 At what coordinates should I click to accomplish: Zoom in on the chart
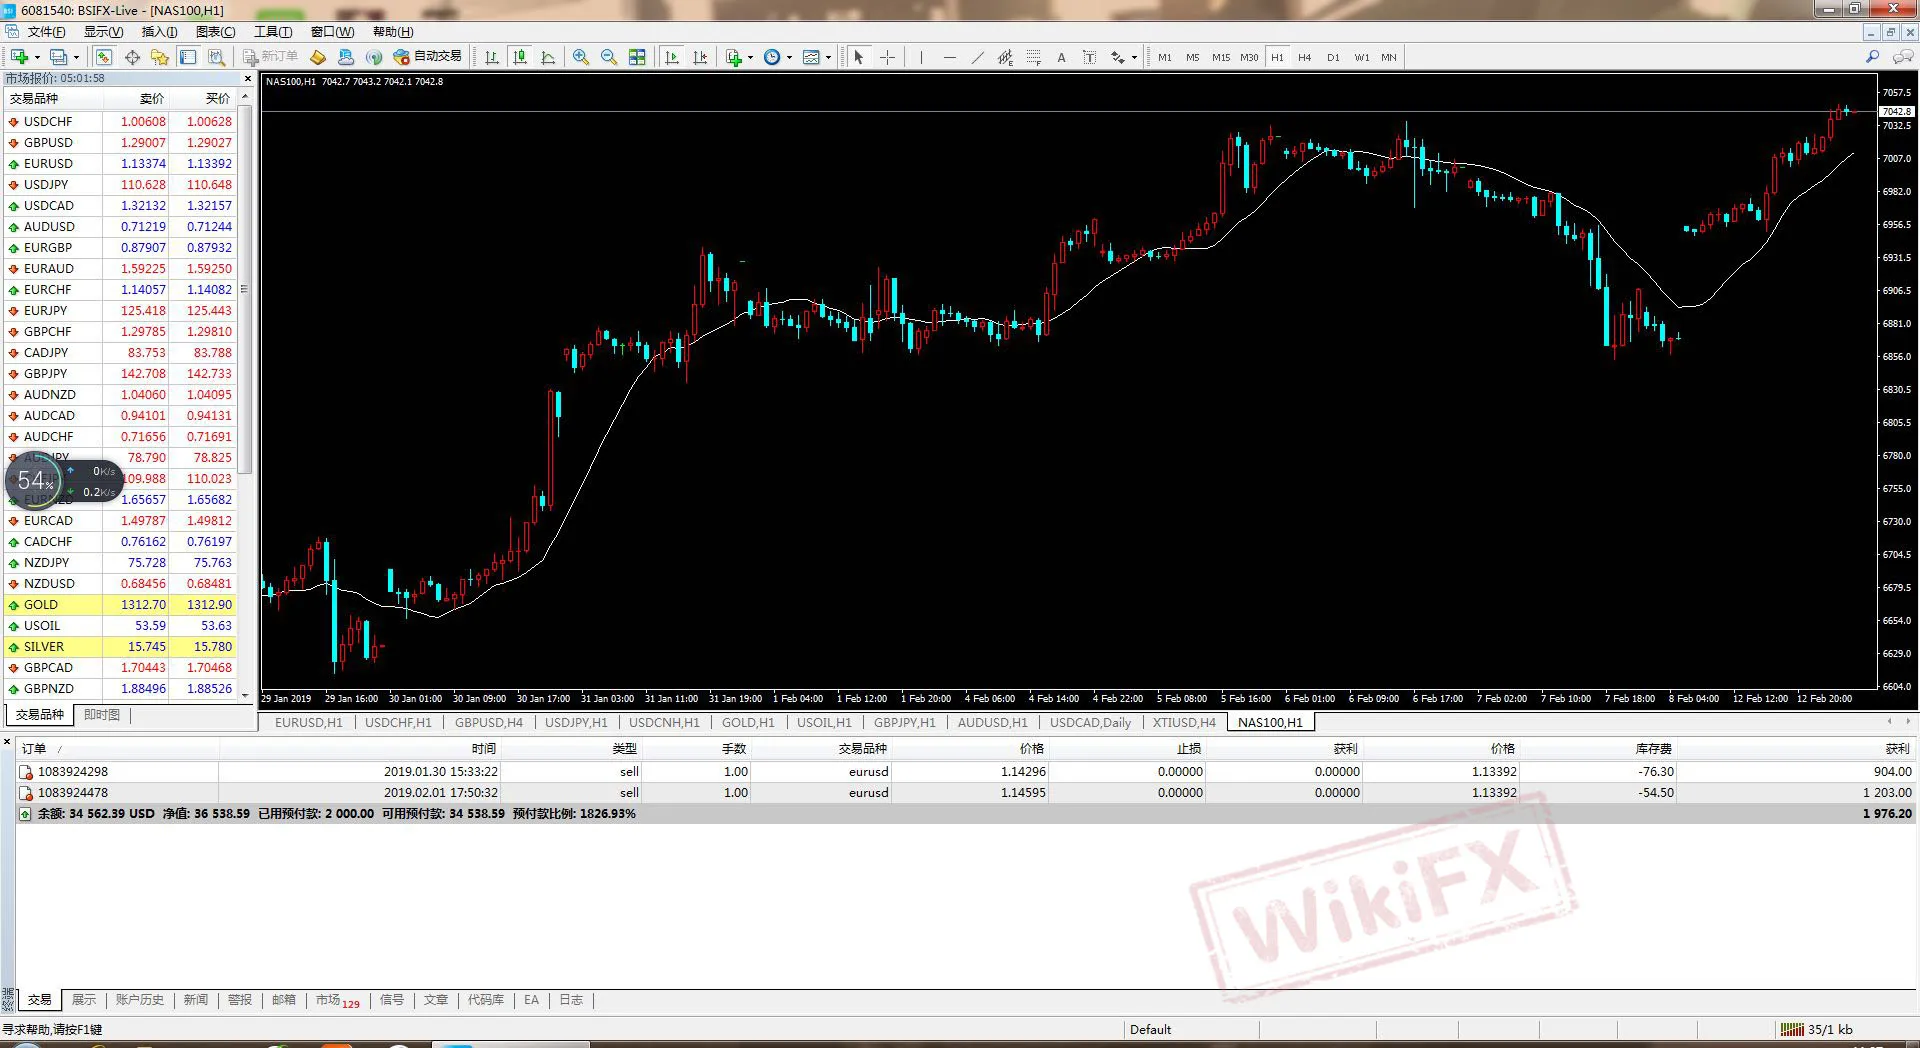point(581,57)
